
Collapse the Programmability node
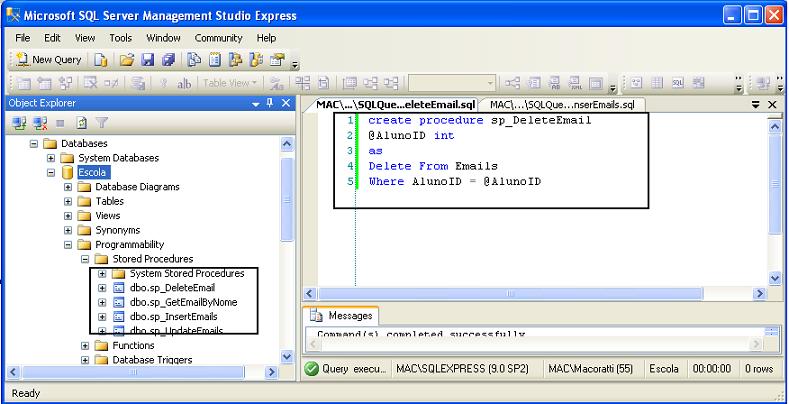(x=68, y=245)
